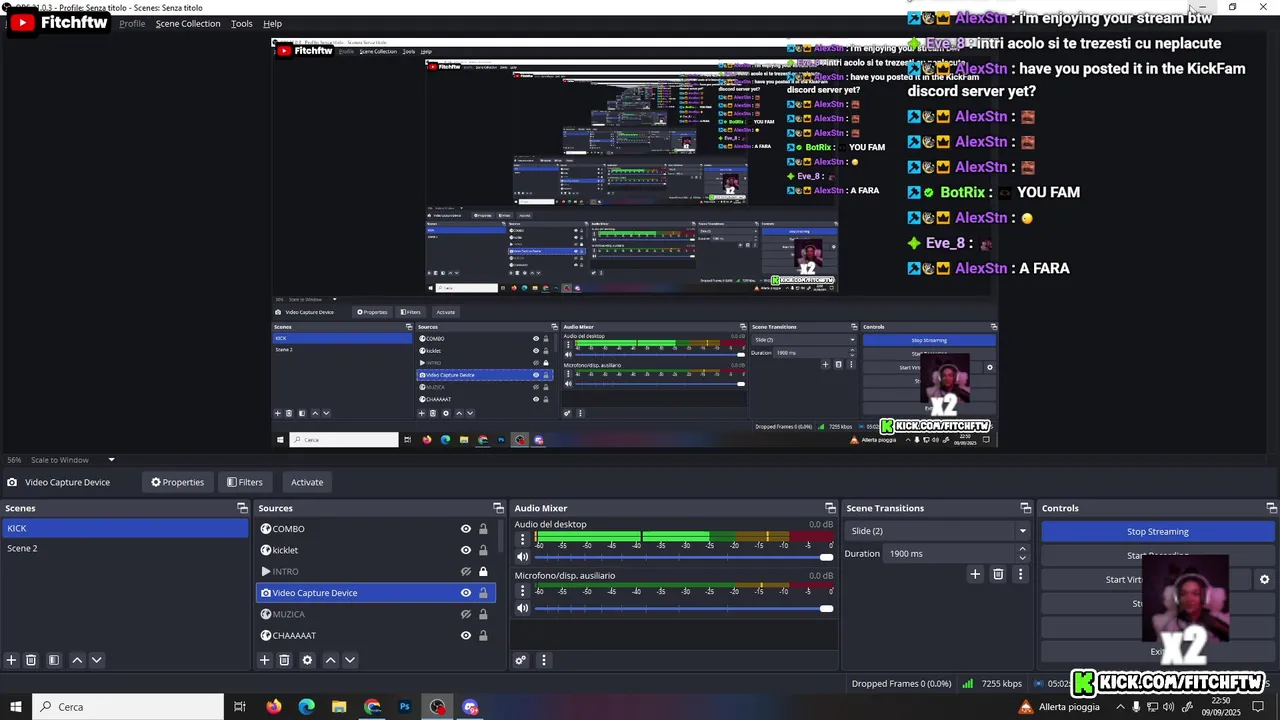The width and height of the screenshot is (1280, 720).
Task: Mute Audio del desktop speaker icon
Action: pyautogui.click(x=522, y=557)
